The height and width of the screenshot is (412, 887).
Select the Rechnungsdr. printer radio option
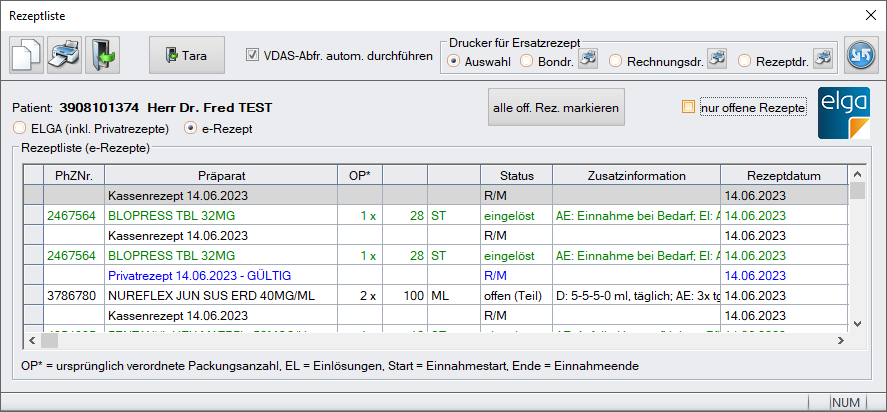pos(615,62)
